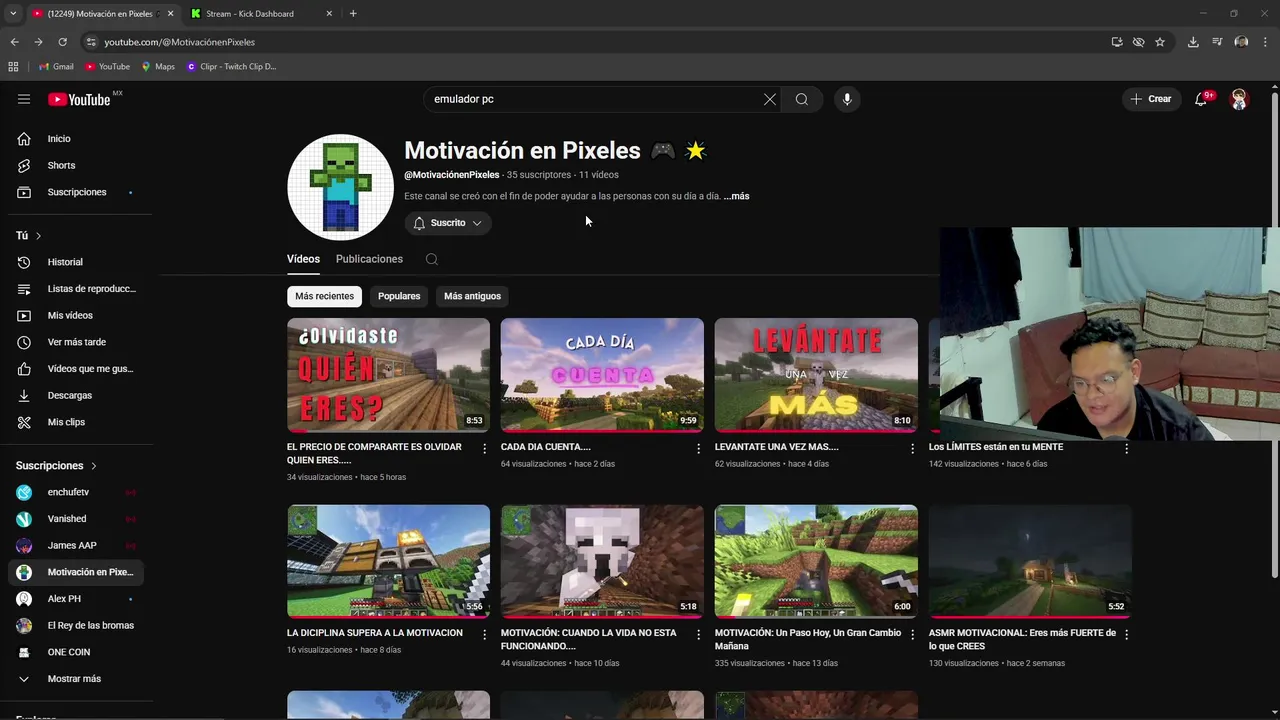The width and height of the screenshot is (1280, 720).
Task: Start voice search with the microphone icon
Action: pyautogui.click(x=847, y=99)
